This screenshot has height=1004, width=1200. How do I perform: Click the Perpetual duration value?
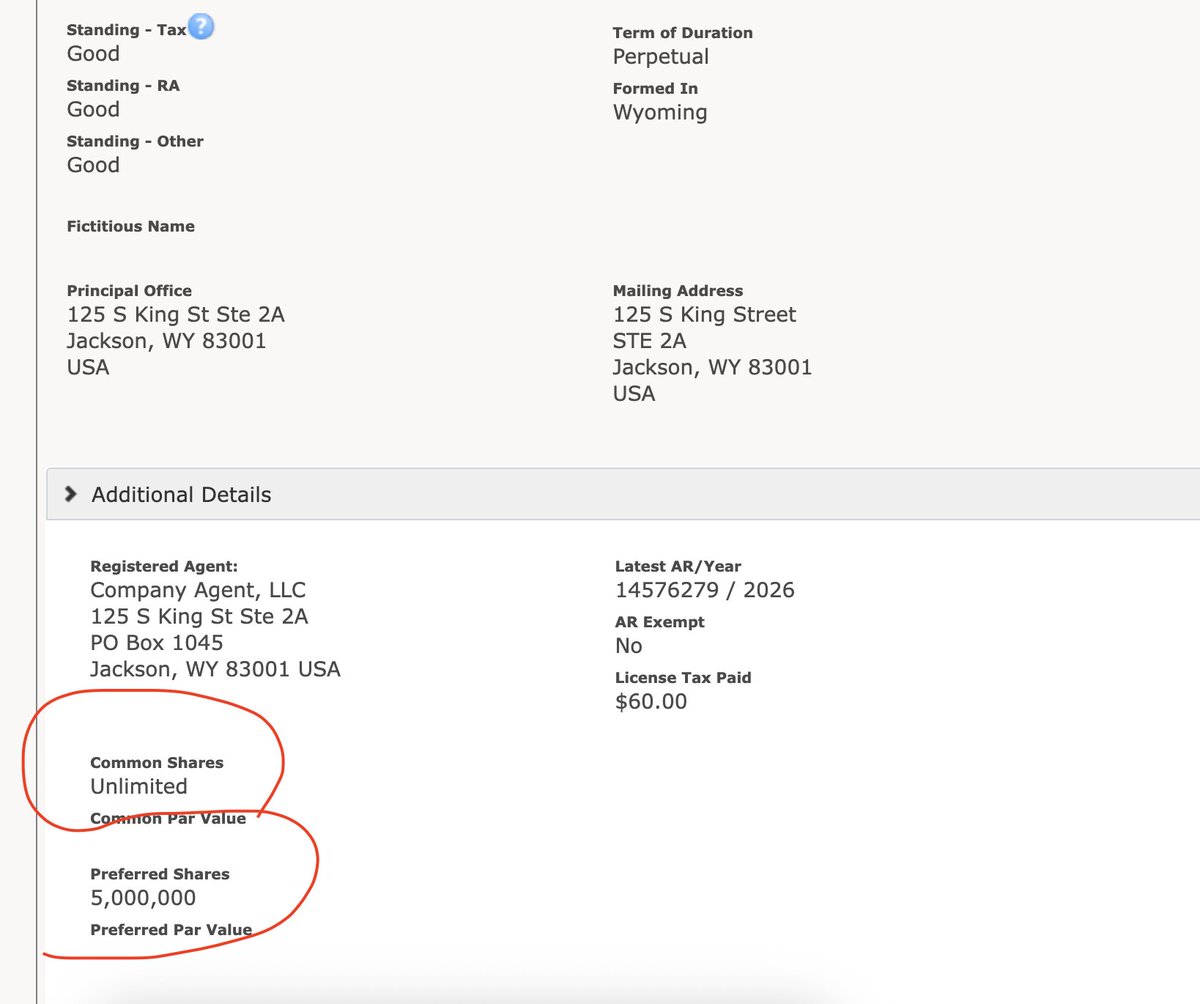tap(661, 57)
